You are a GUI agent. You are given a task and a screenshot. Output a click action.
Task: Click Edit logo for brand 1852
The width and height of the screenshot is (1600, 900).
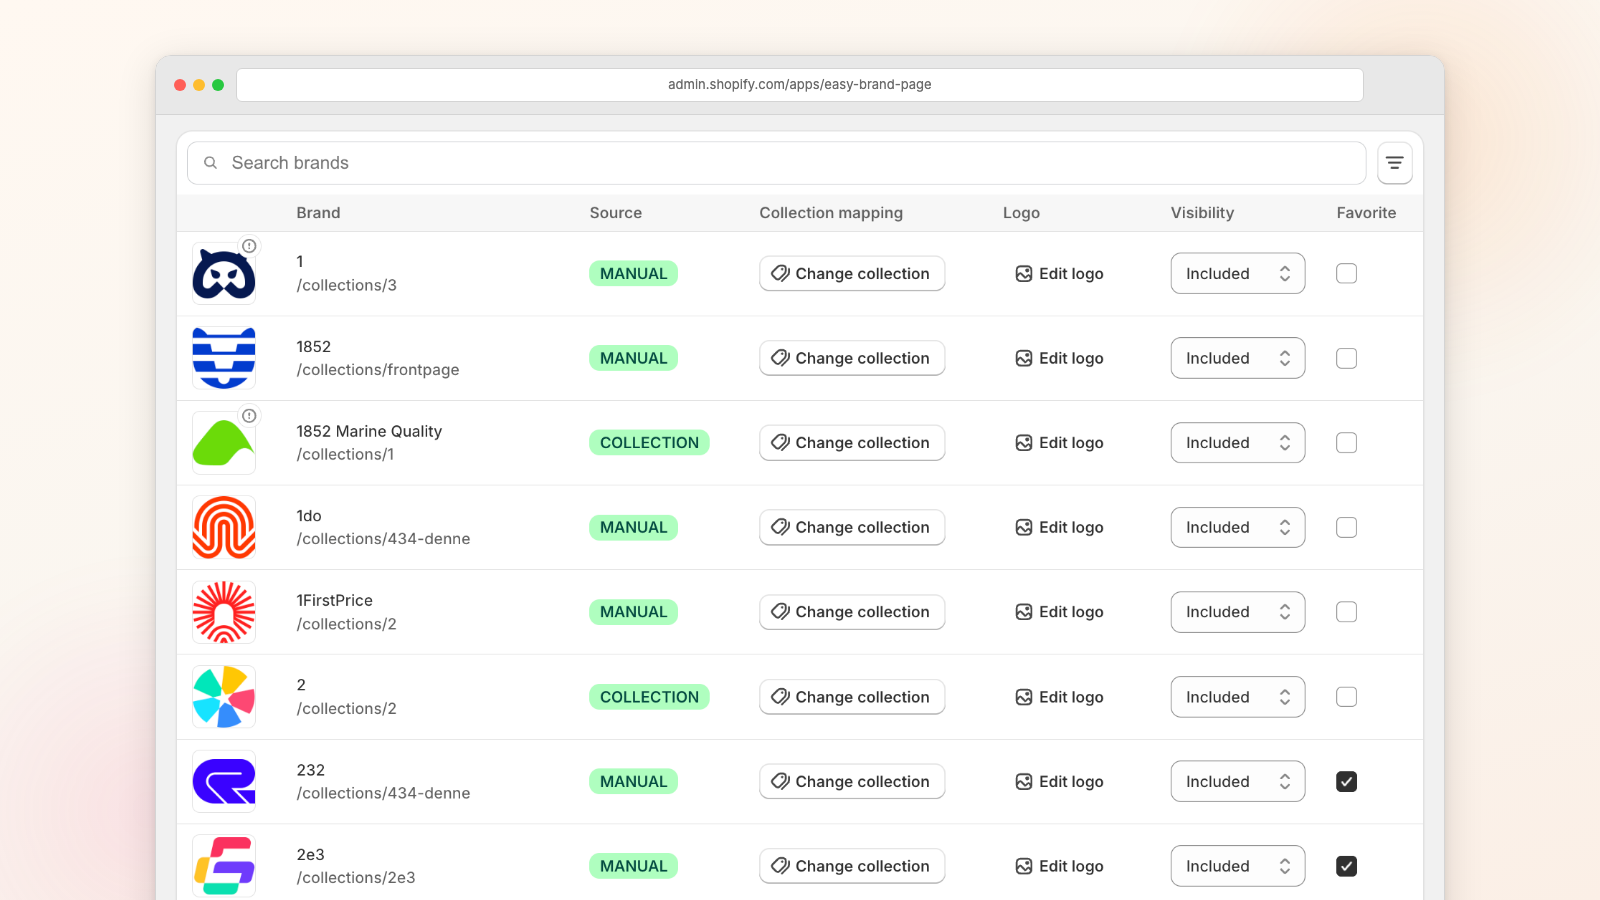(1059, 358)
